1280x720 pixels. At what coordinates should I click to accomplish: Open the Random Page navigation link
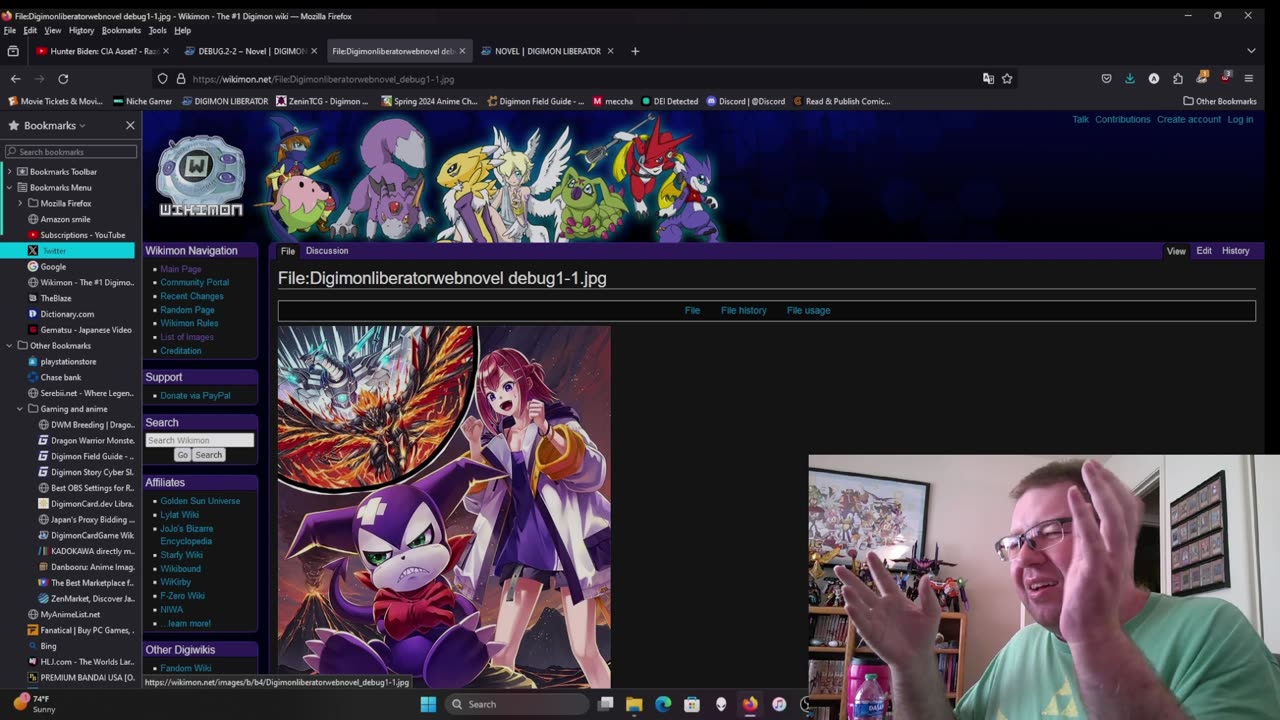point(187,310)
